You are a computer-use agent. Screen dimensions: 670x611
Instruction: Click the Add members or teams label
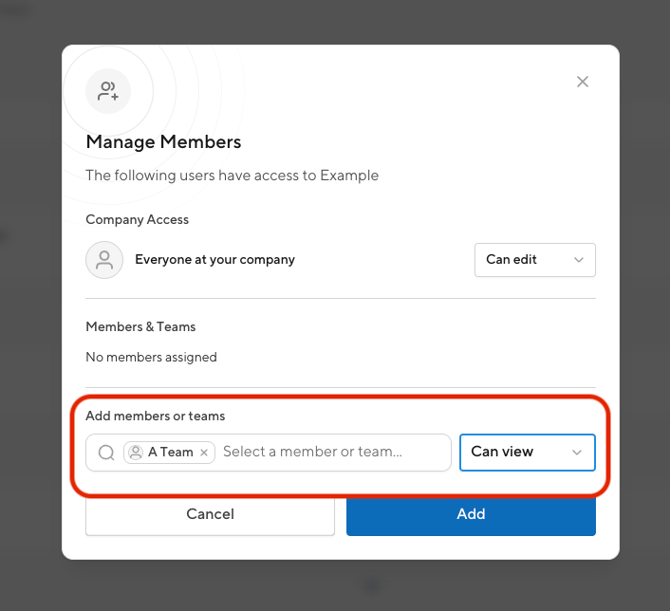pyautogui.click(x=155, y=416)
